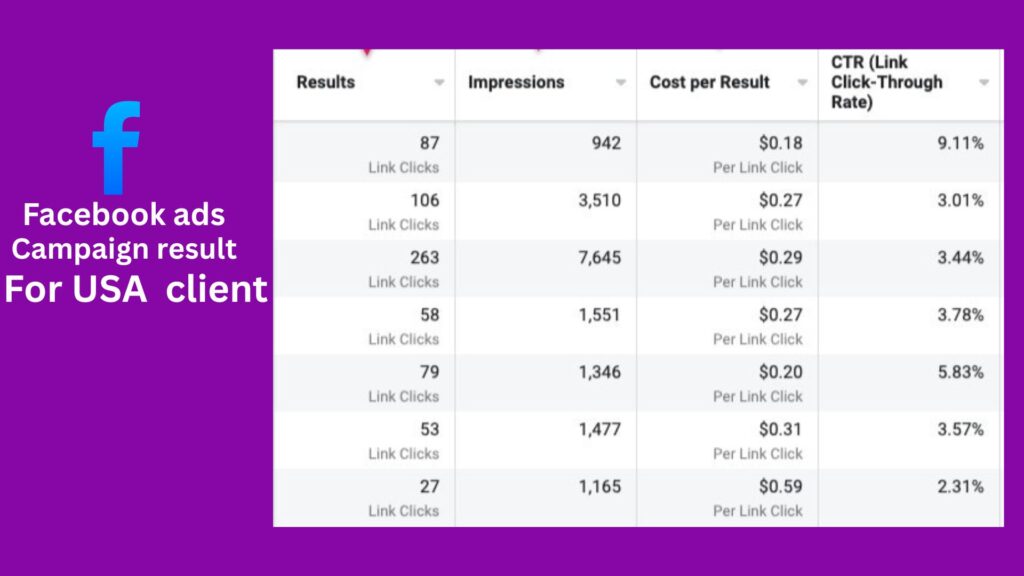Open the Cost per Result dropdown arrow
The width and height of the screenshot is (1024, 576).
click(802, 83)
